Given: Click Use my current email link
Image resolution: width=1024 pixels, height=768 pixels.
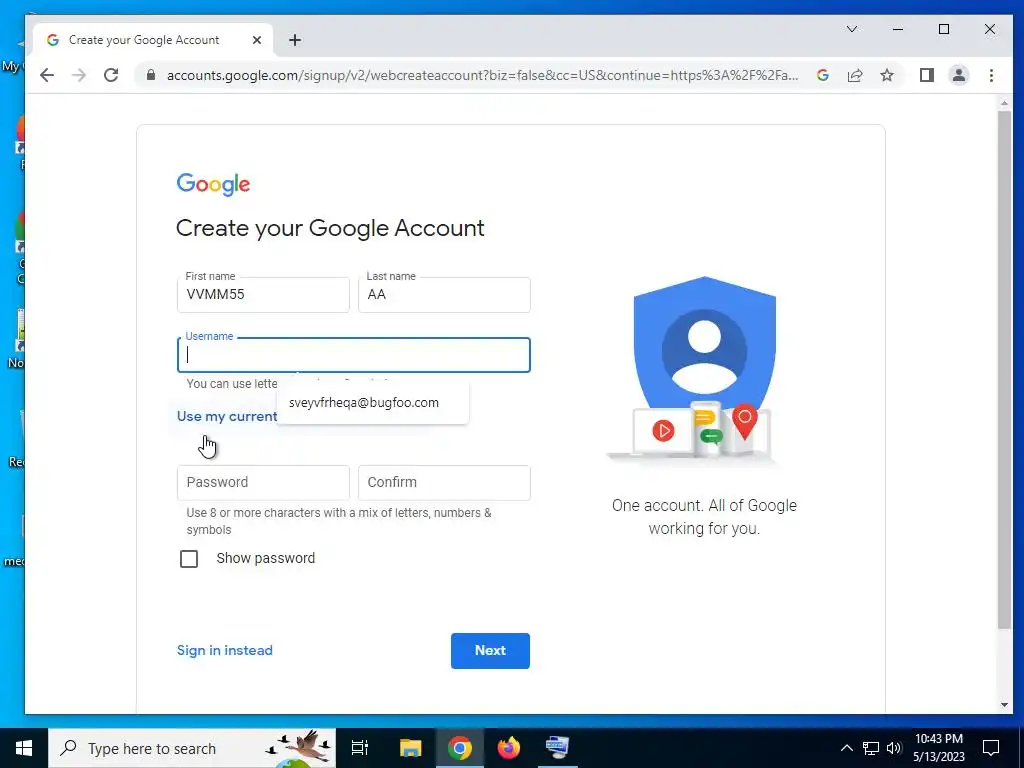Looking at the screenshot, I should pos(227,417).
